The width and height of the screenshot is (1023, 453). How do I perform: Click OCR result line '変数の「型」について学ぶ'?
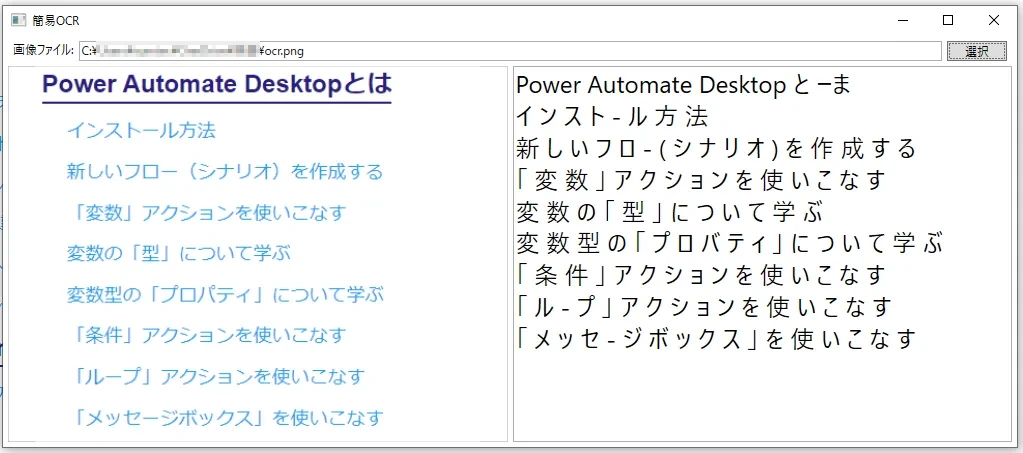click(x=669, y=211)
